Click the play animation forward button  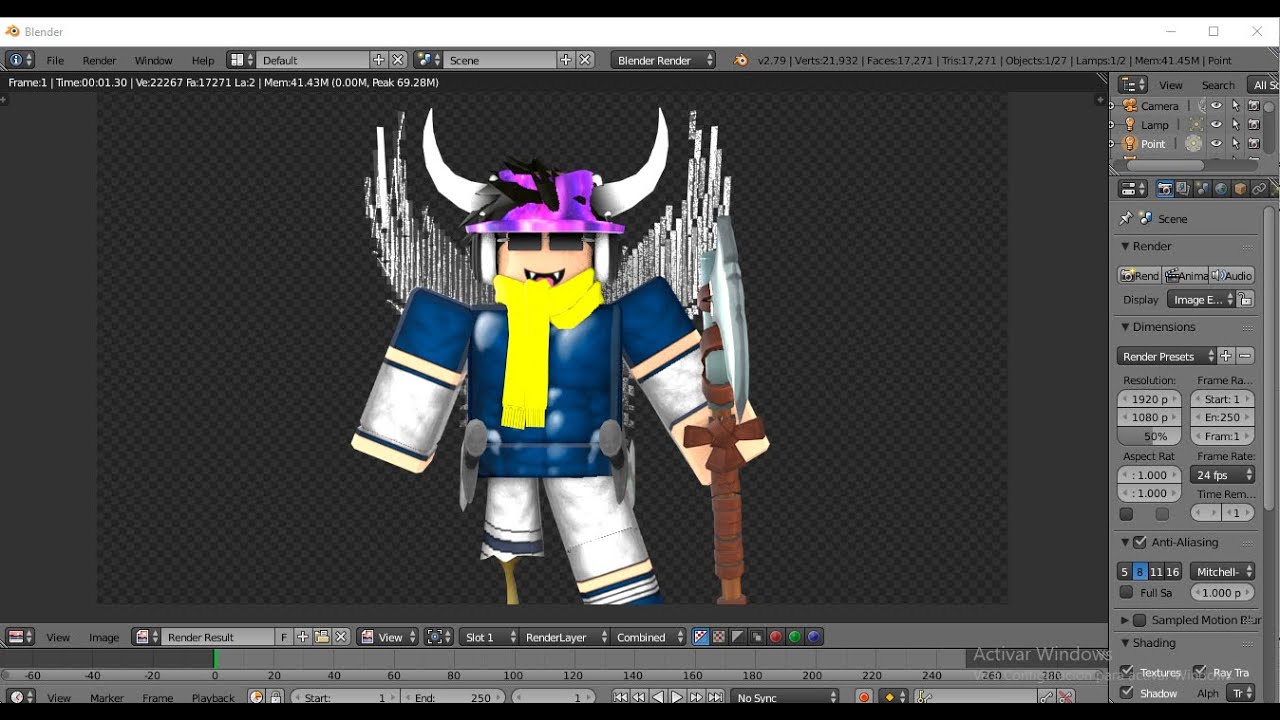point(677,697)
